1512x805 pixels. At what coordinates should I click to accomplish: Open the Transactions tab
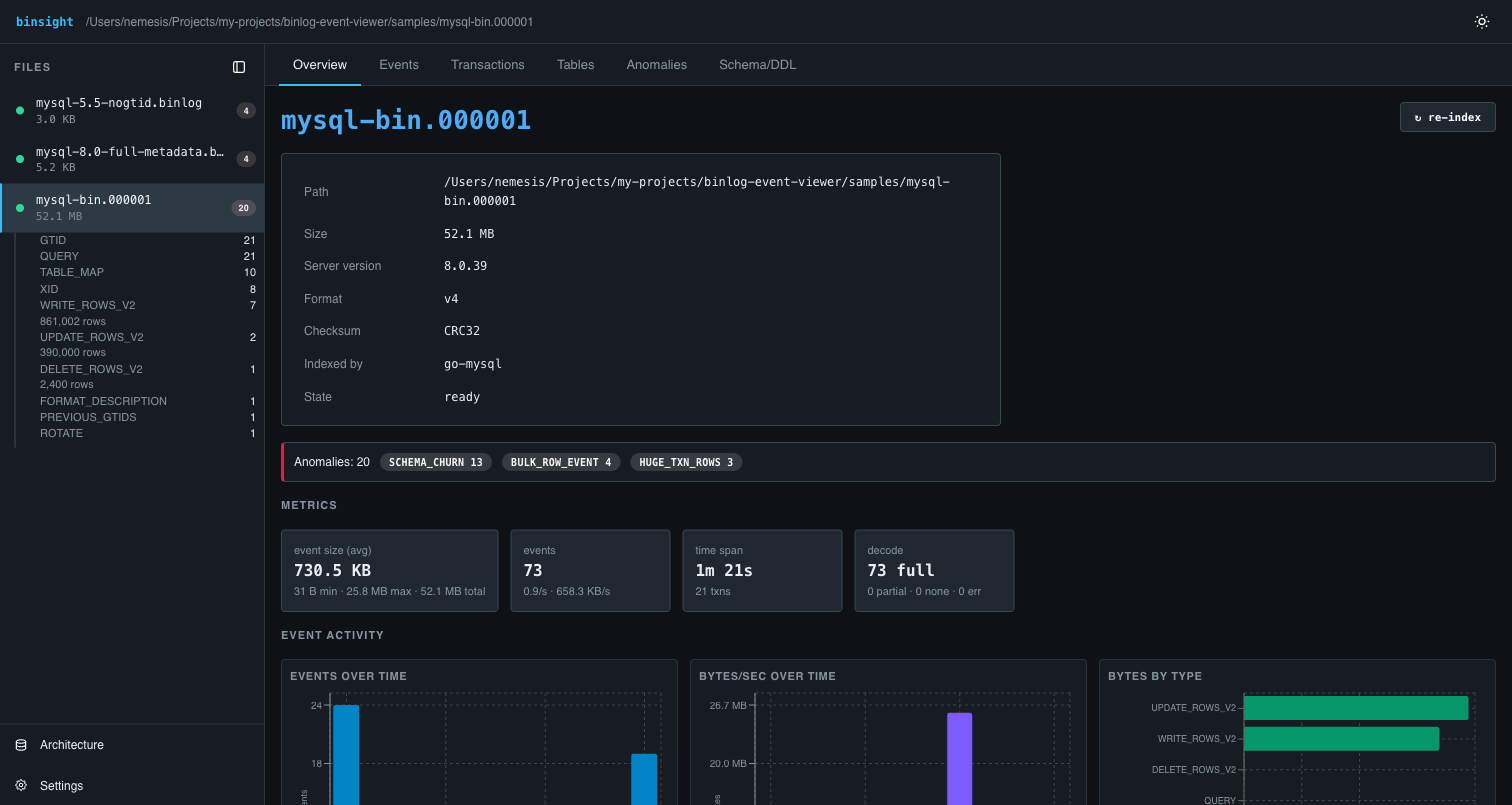[488, 64]
